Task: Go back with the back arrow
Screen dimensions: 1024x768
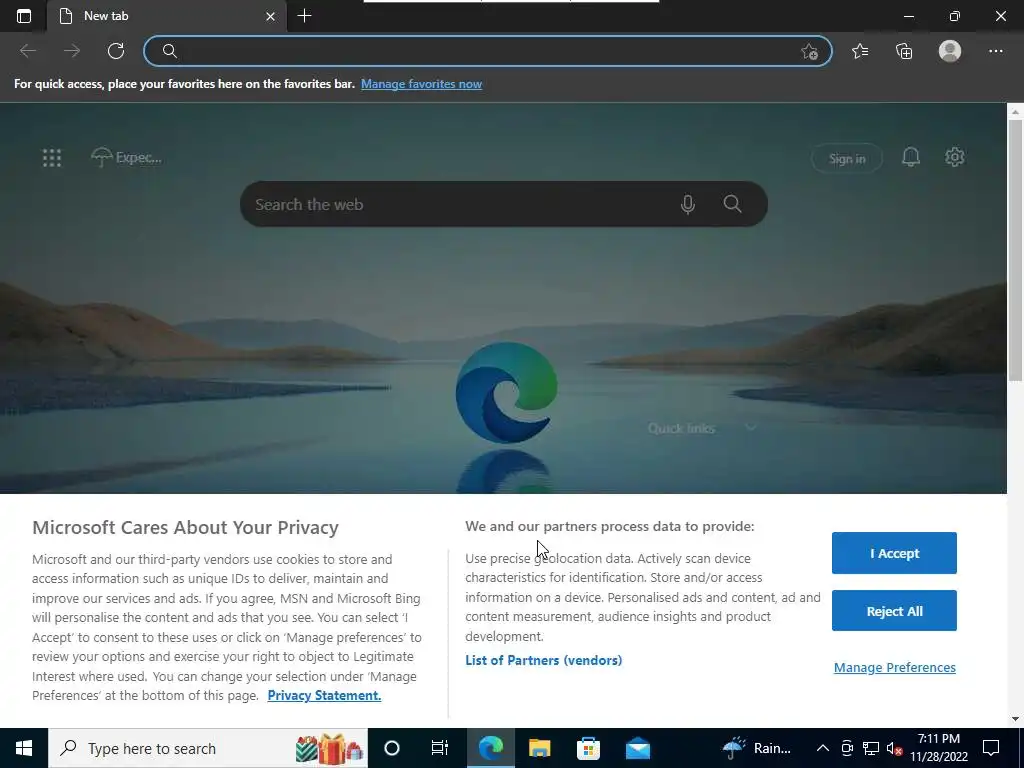Action: 27,51
